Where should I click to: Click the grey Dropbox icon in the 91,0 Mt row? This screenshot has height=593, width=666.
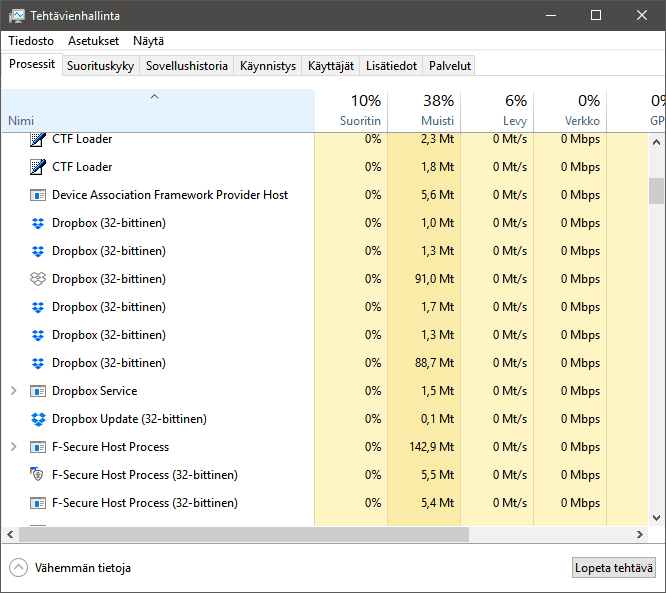(x=38, y=279)
